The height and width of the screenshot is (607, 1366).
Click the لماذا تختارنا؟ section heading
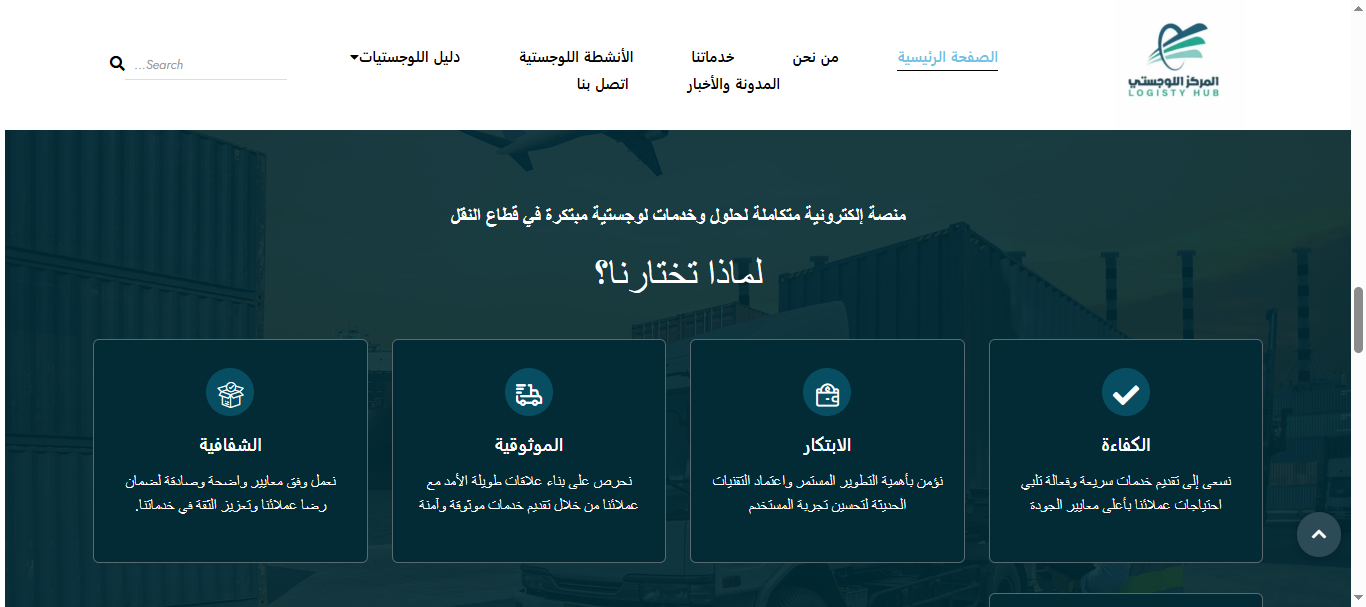[679, 272]
